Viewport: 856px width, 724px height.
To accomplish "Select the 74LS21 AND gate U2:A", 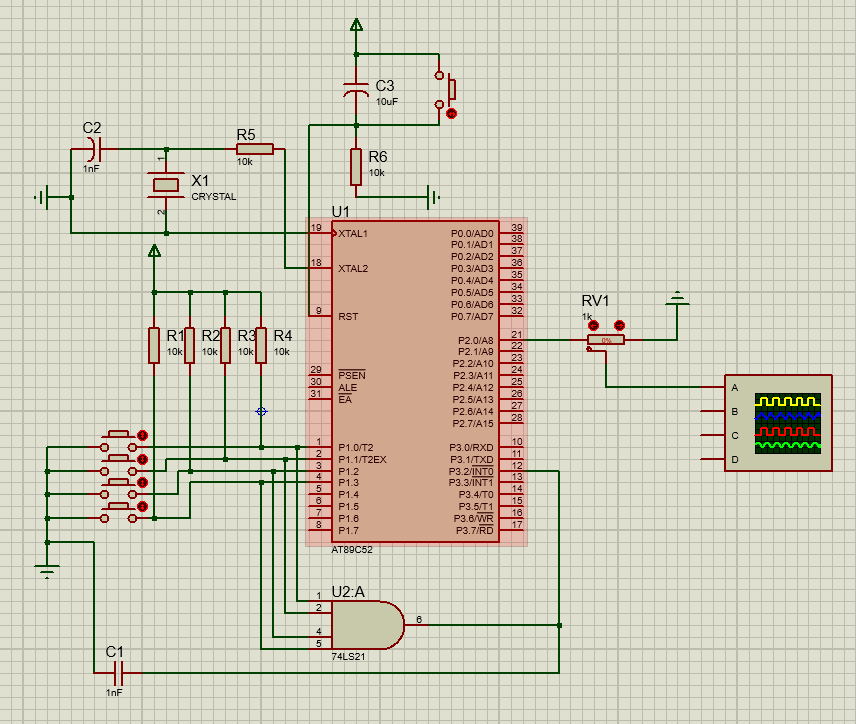I will tap(365, 625).
